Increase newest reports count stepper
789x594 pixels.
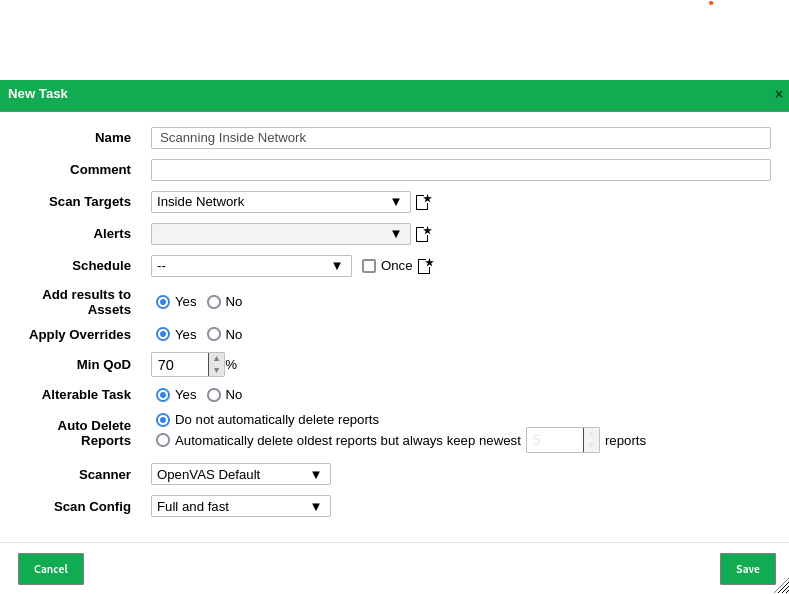click(591, 434)
